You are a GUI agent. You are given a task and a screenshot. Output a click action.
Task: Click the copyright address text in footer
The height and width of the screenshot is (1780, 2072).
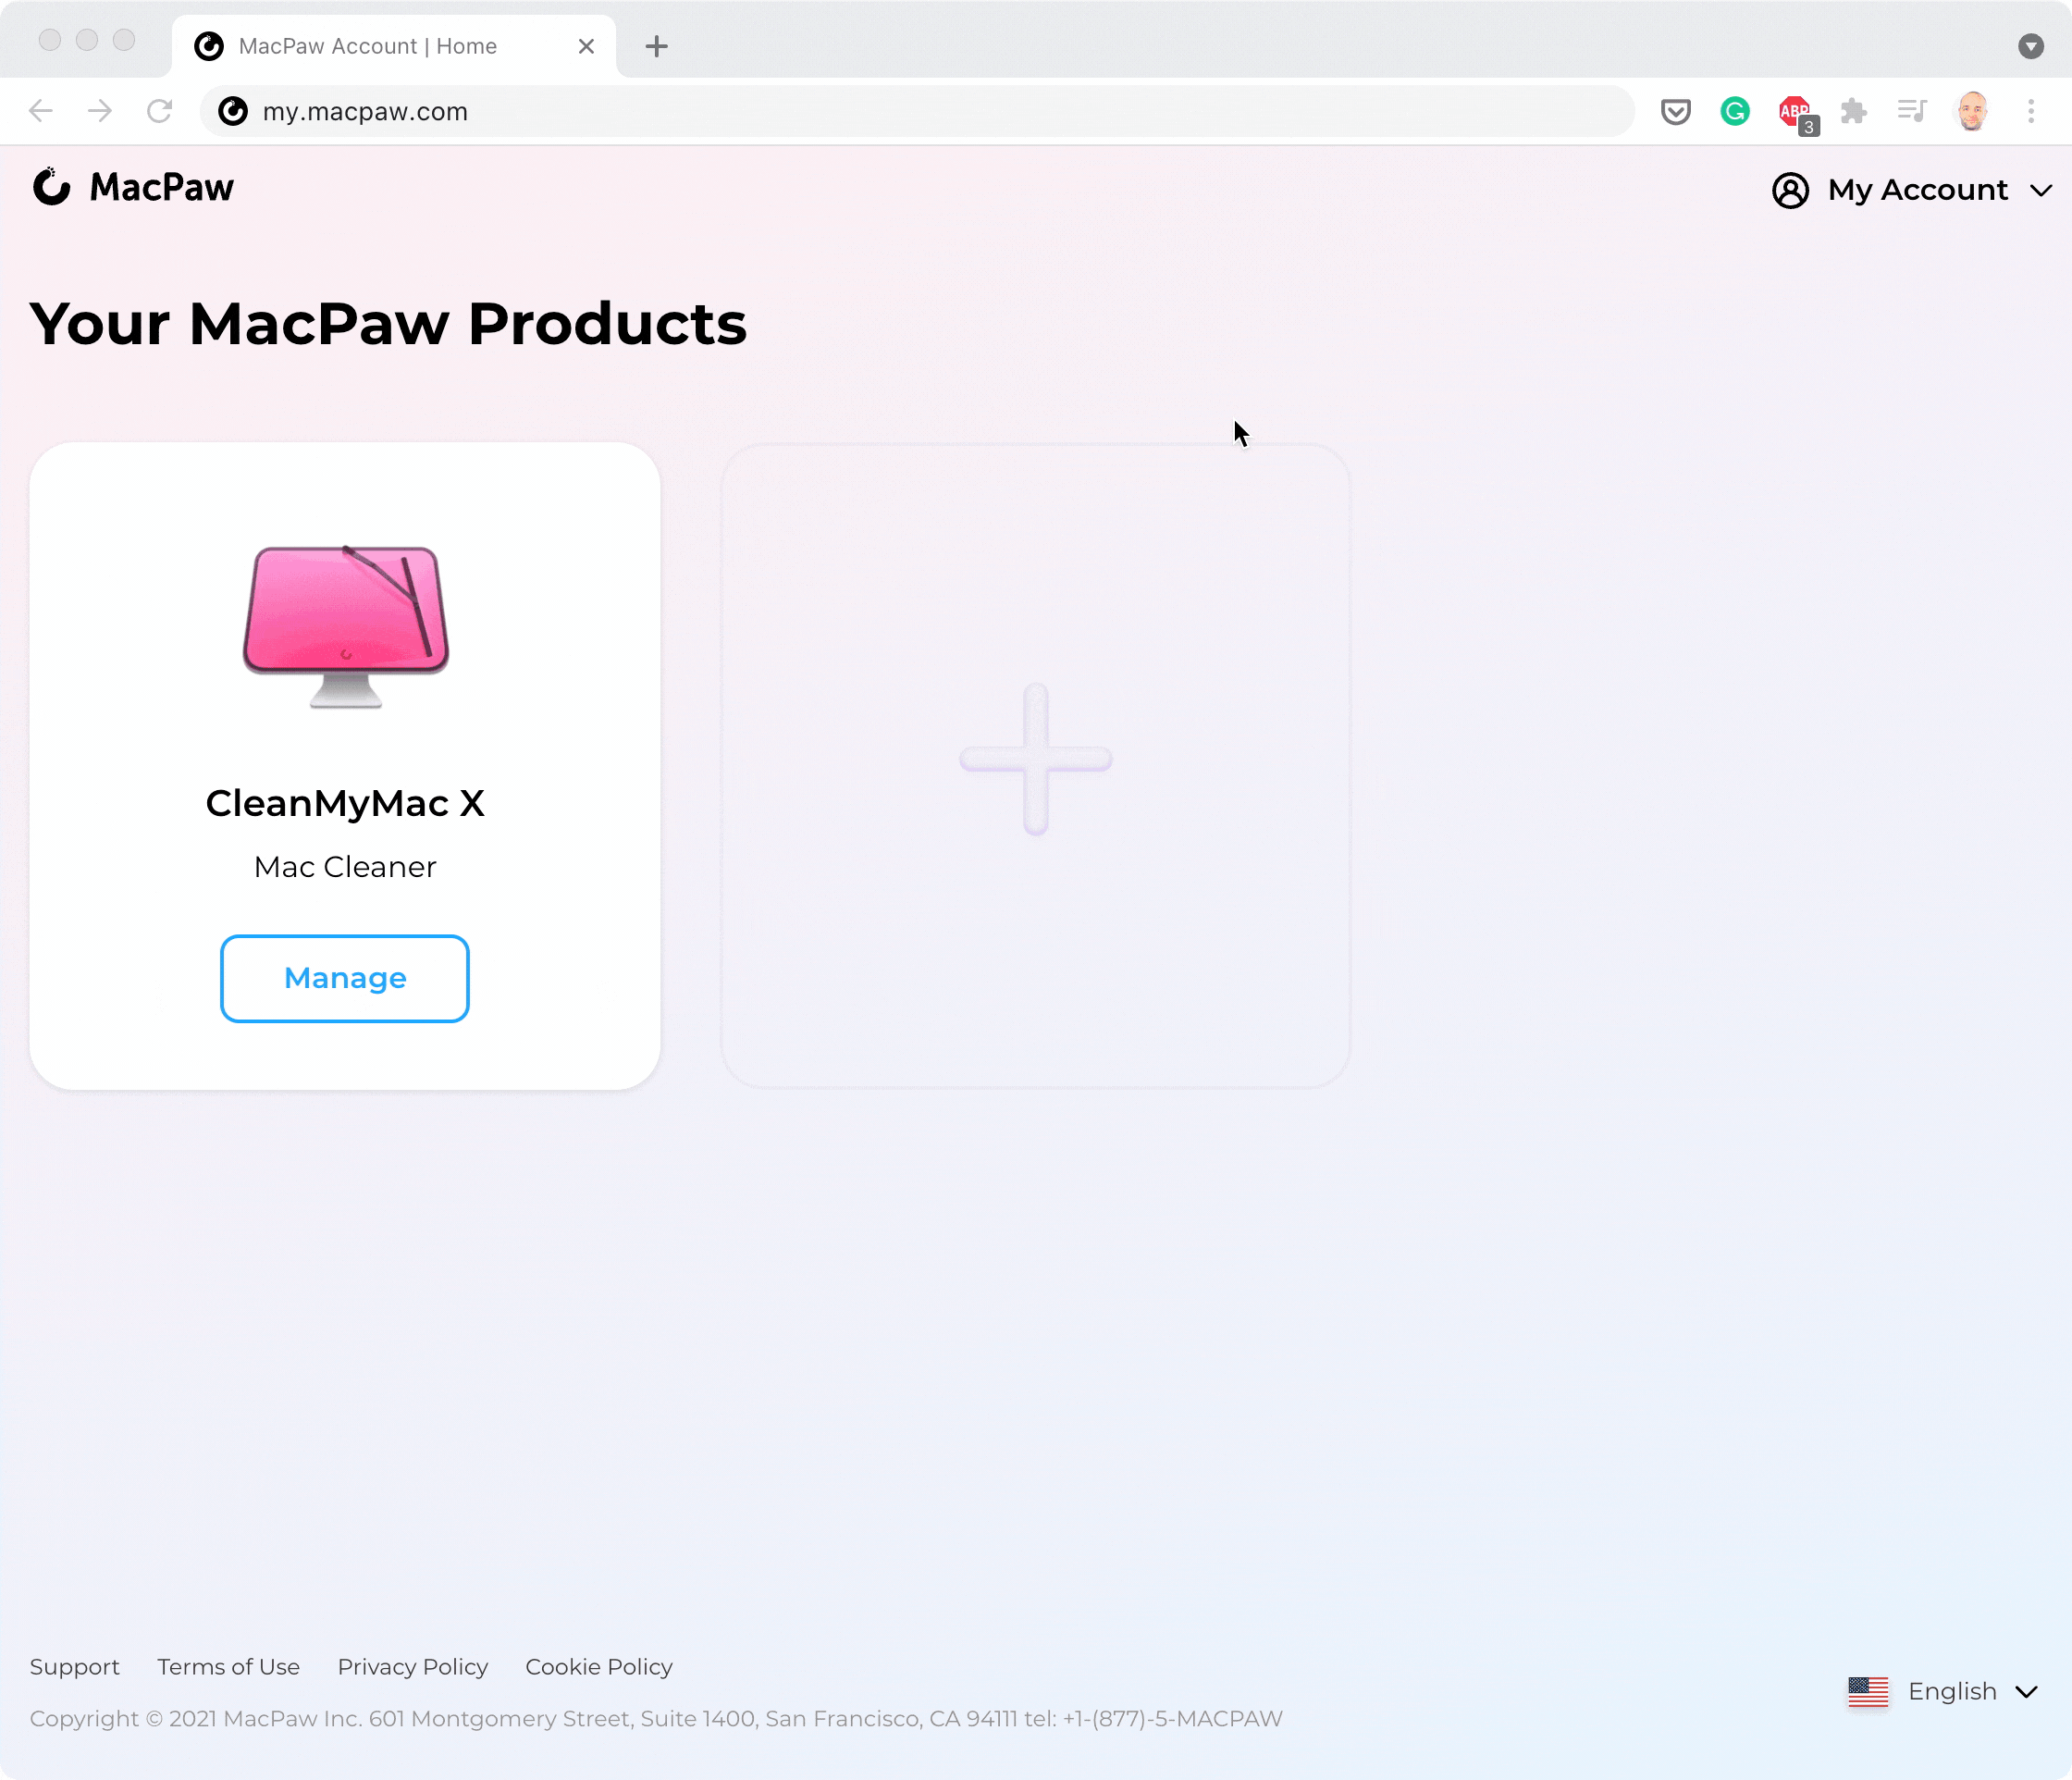point(656,1718)
